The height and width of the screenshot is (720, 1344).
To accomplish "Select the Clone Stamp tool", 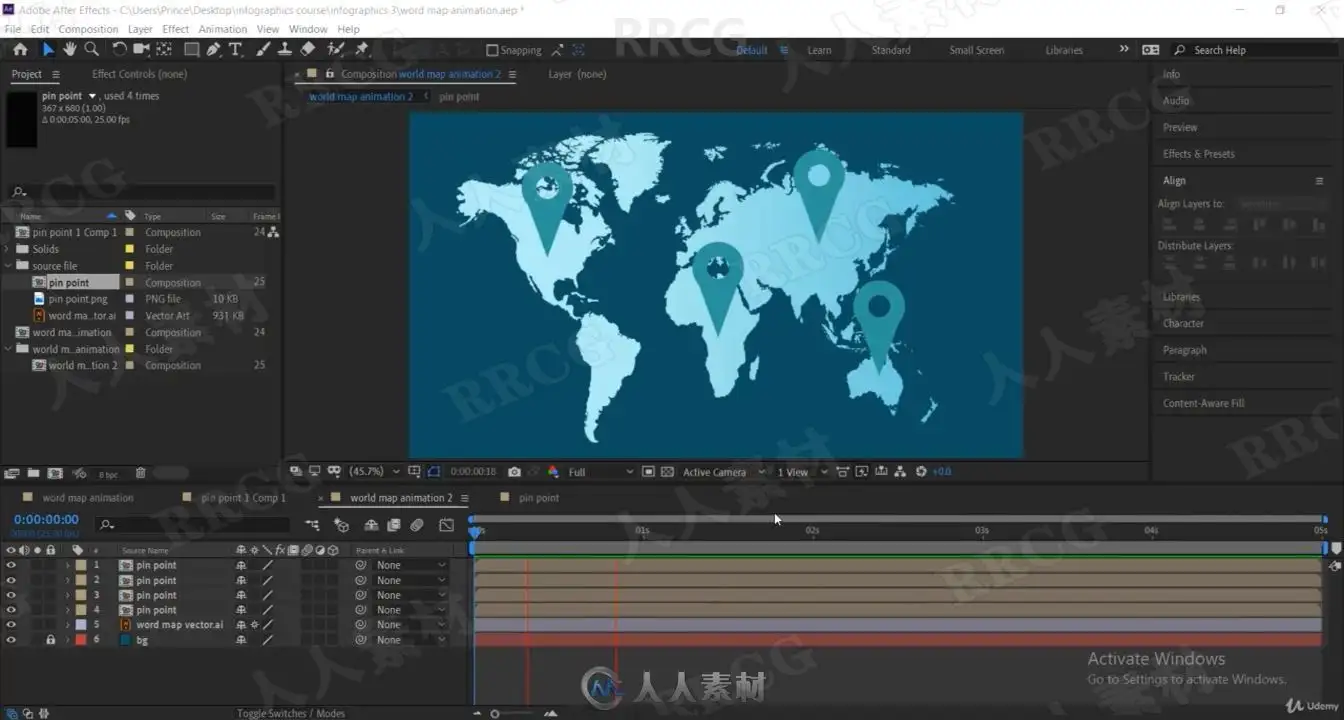I will (x=285, y=49).
